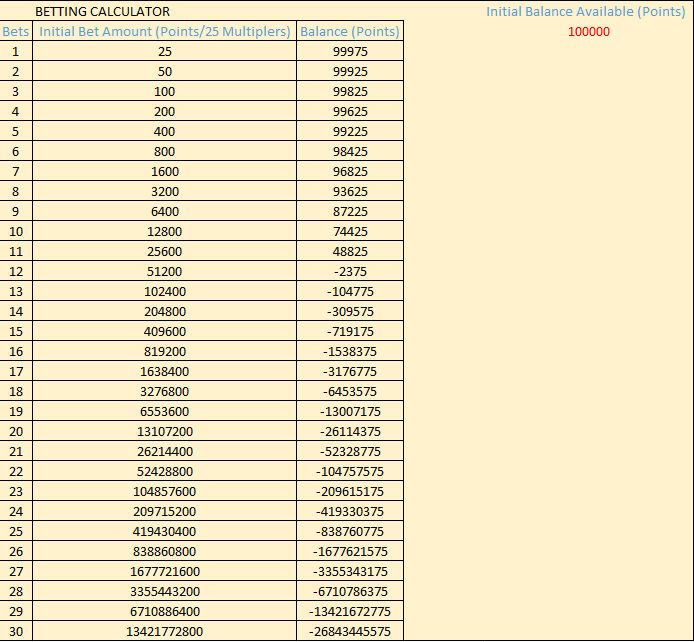694x642 pixels.
Task: Click the red 100000 initial balance value
Action: pos(589,31)
